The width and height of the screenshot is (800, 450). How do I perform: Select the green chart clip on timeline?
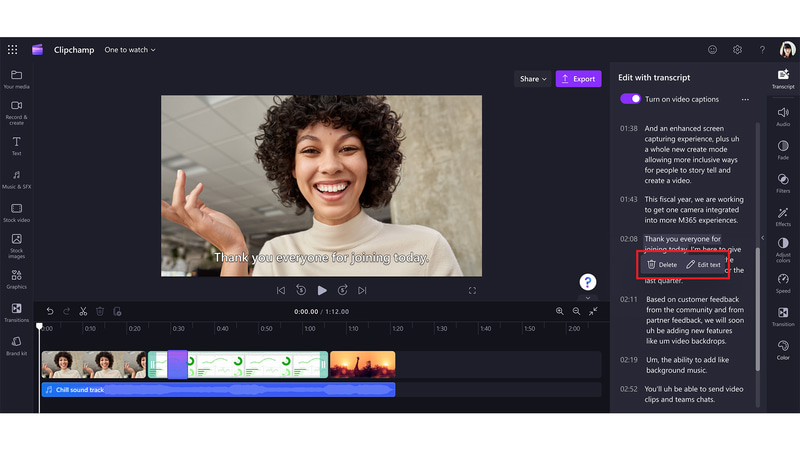coord(238,364)
